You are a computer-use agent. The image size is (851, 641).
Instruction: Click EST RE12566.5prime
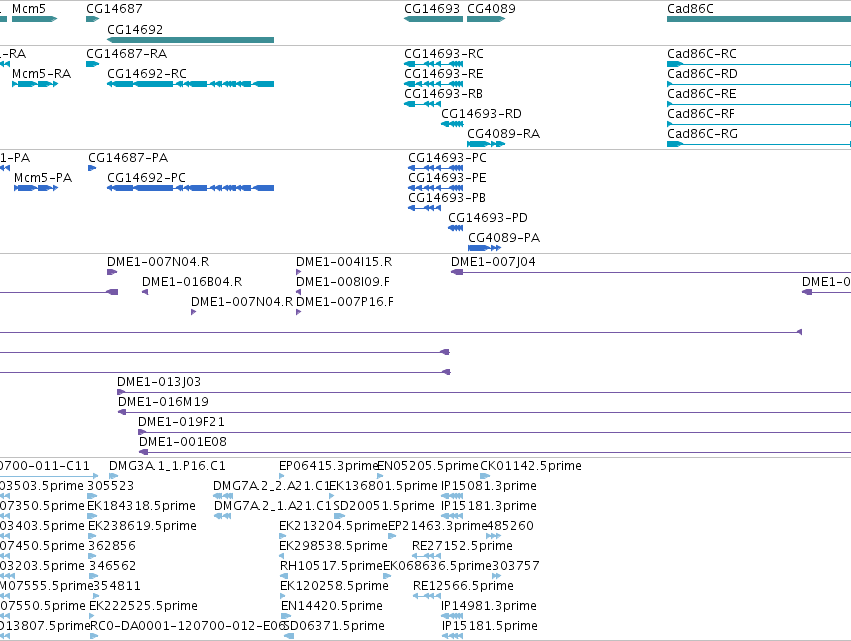click(x=427, y=596)
